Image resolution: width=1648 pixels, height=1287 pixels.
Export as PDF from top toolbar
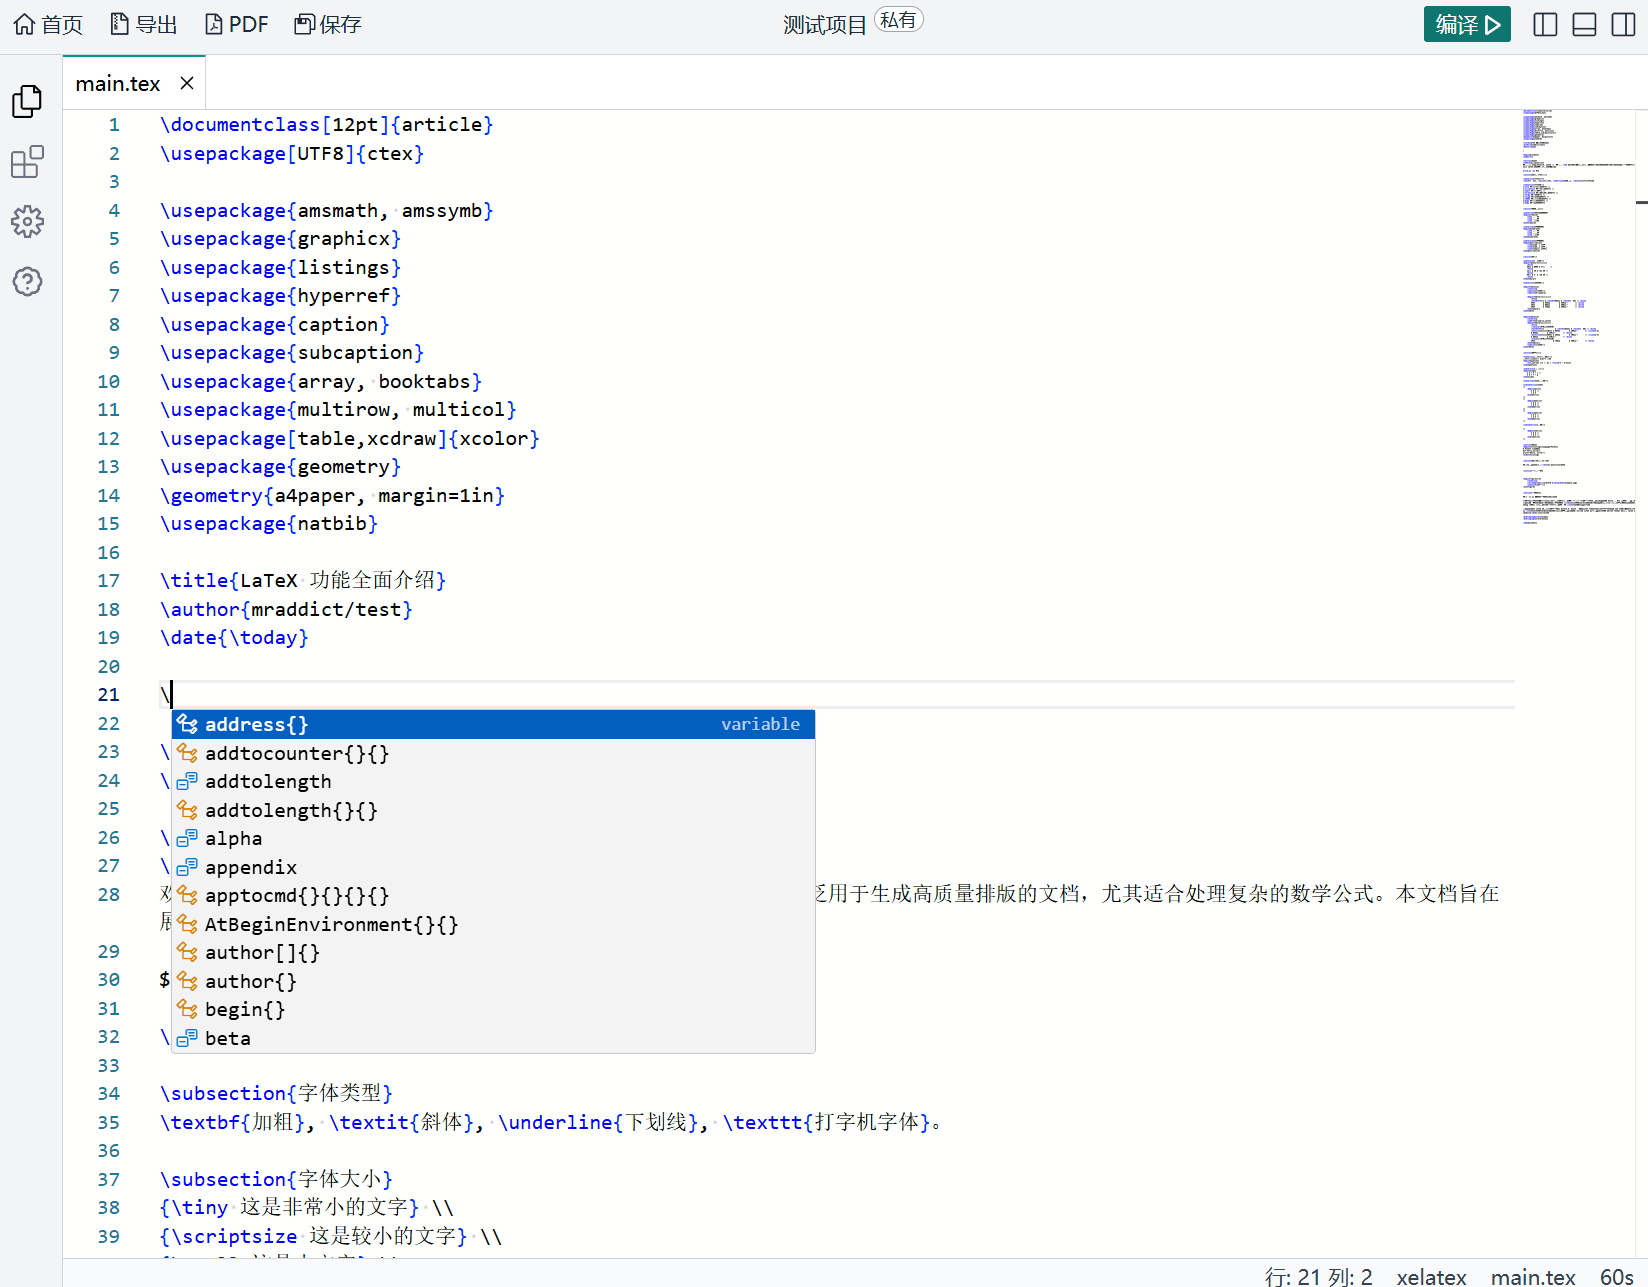tap(236, 24)
